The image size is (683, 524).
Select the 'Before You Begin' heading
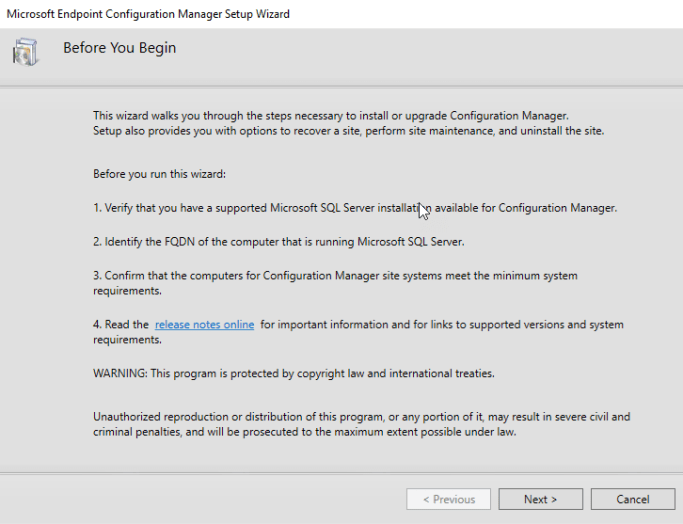[x=120, y=47]
